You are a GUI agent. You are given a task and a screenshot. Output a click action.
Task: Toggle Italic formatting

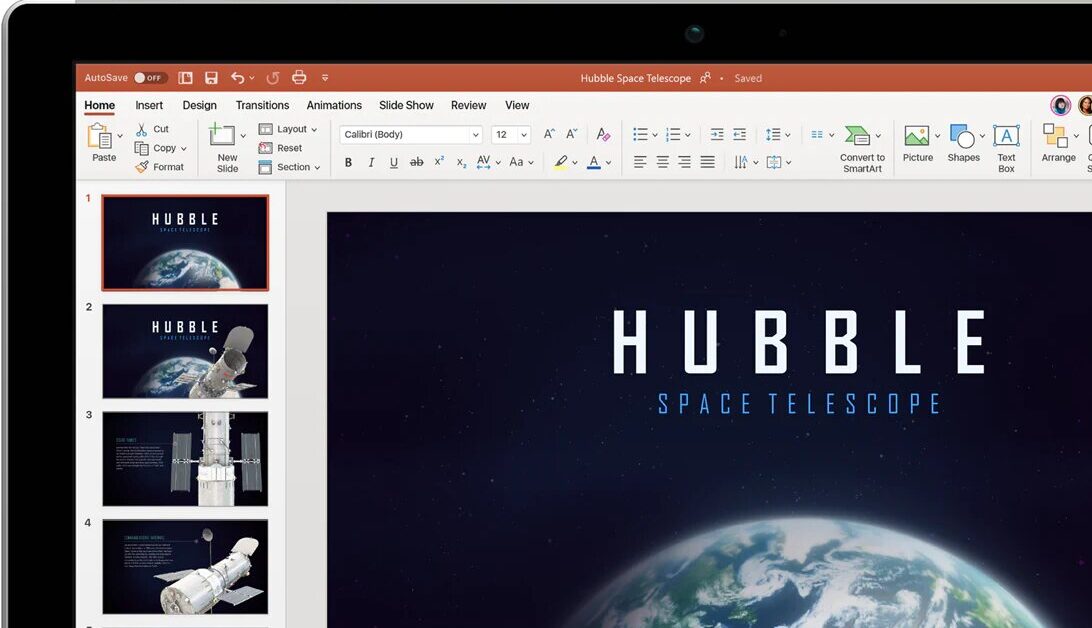pos(371,162)
